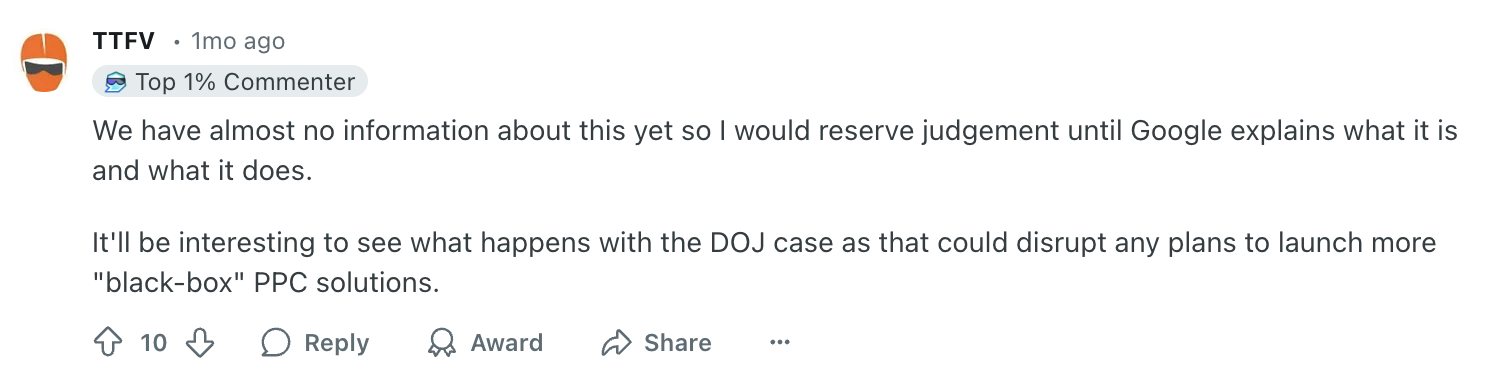Click the "black-box" PPC solutions text
The height and width of the screenshot is (390, 1498).
click(266, 283)
